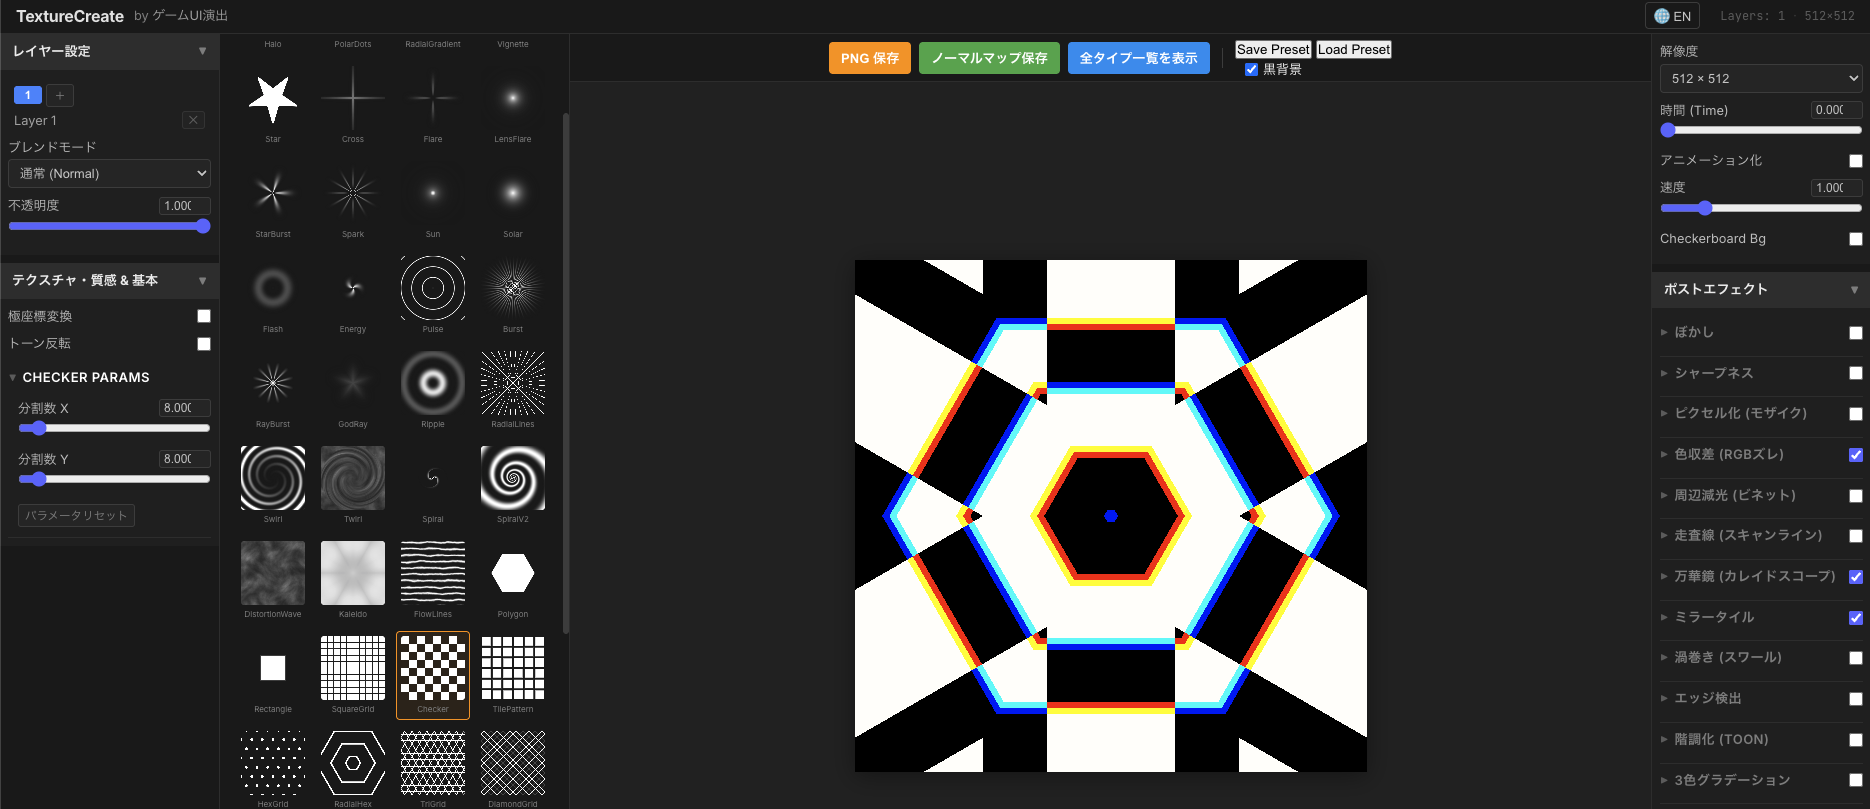
Task: Adjust the 不透明度 opacity slider
Action: (110, 226)
